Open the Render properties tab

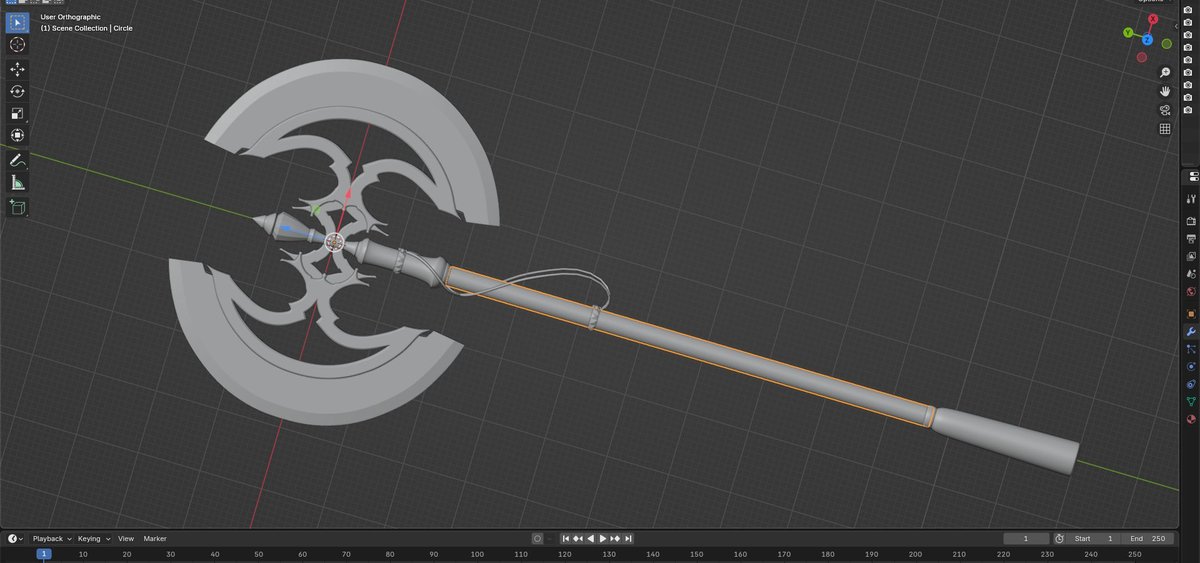tap(1191, 221)
